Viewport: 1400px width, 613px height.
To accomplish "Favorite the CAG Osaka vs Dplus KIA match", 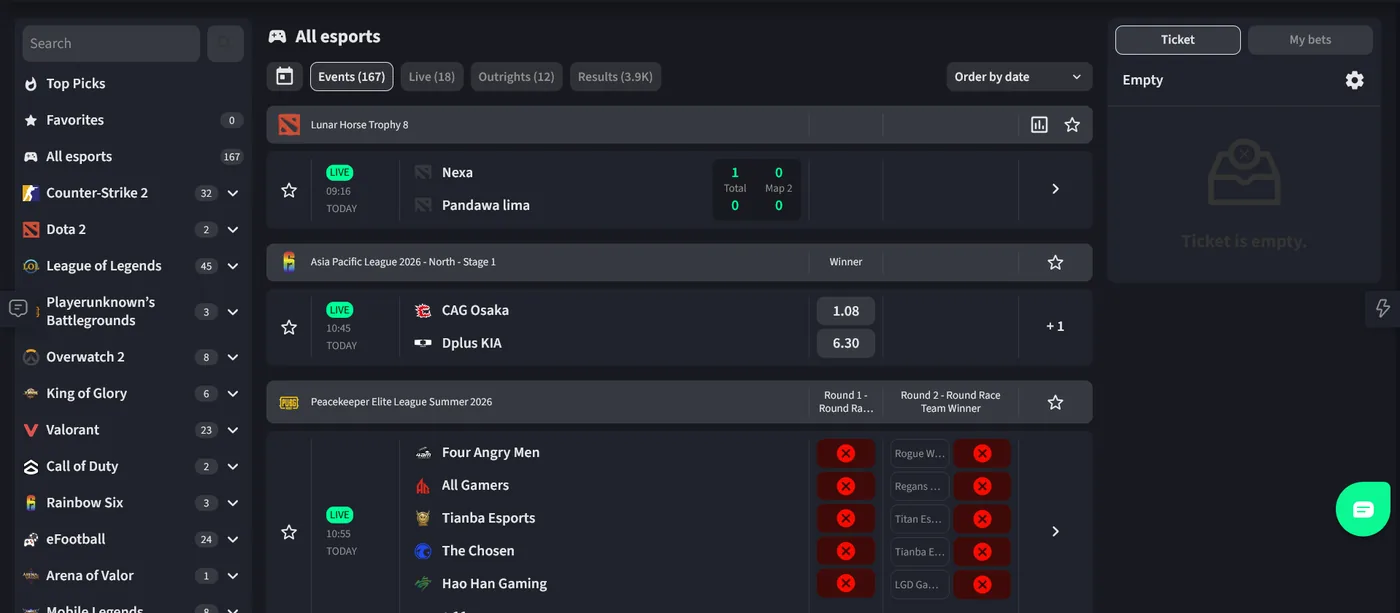I will point(289,327).
